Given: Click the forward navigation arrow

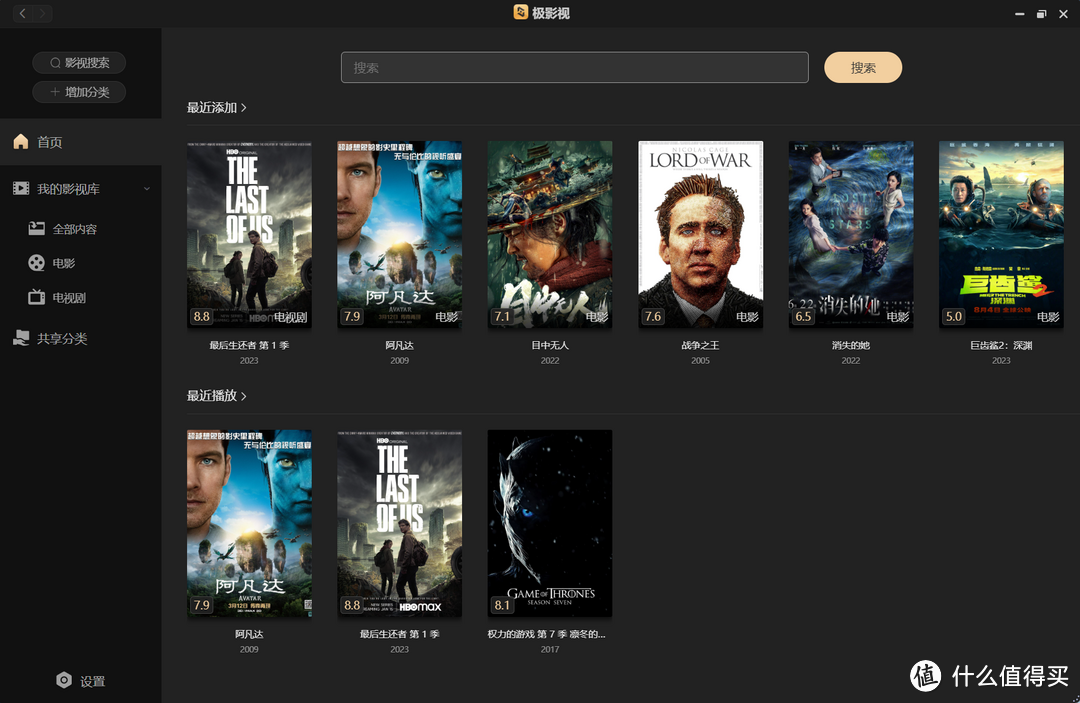Looking at the screenshot, I should pyautogui.click(x=42, y=13).
